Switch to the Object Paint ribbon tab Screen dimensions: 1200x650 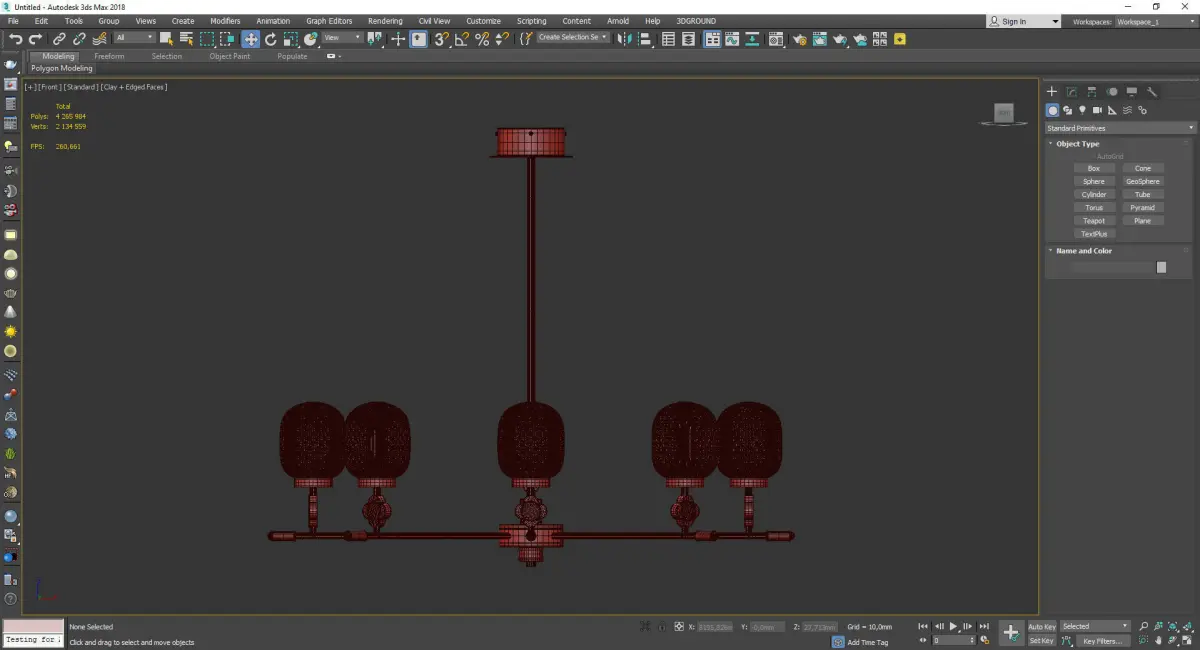[229, 56]
